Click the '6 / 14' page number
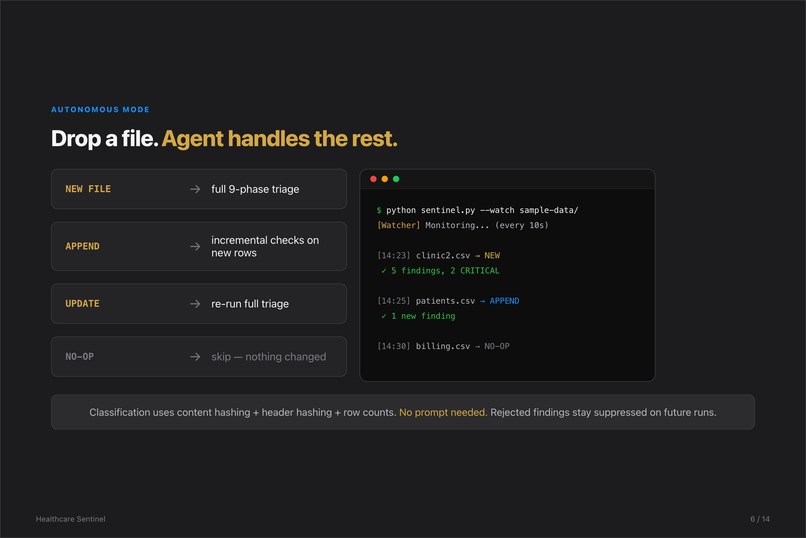Screen dimensions: 806x538 [x=760, y=519]
